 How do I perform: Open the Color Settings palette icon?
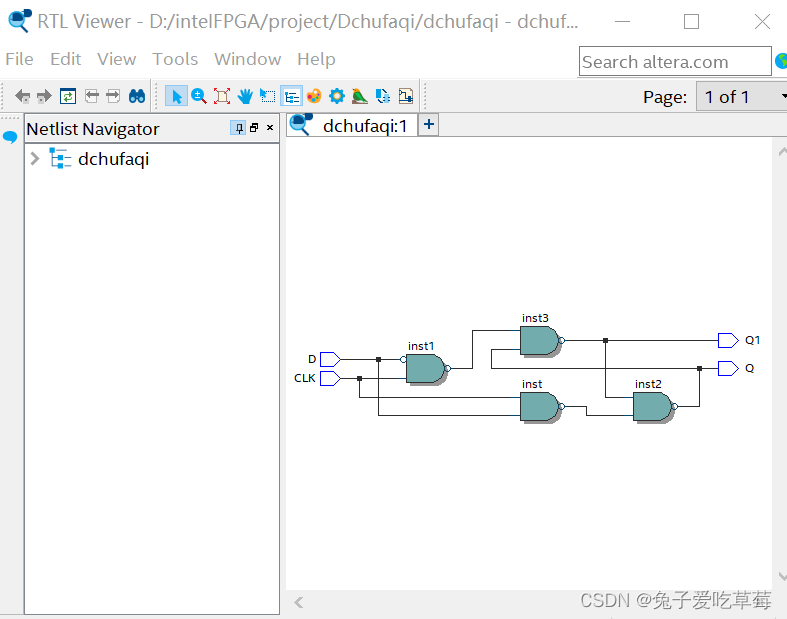pyautogui.click(x=314, y=96)
